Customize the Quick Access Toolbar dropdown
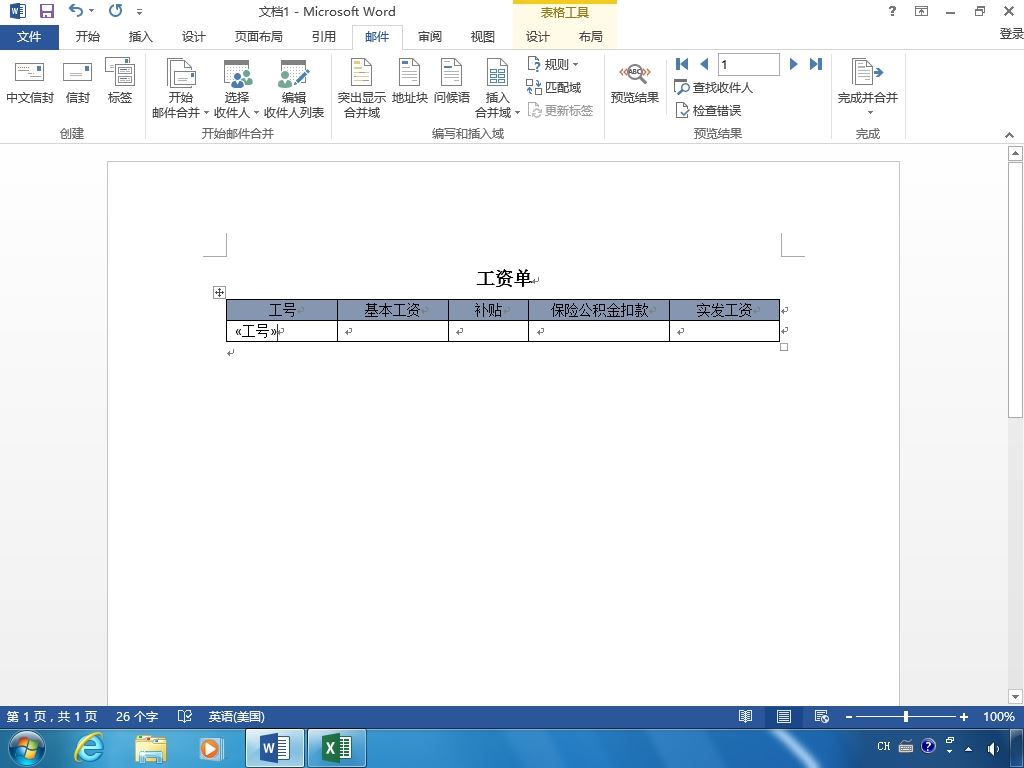This screenshot has height=768, width=1024. [x=139, y=11]
